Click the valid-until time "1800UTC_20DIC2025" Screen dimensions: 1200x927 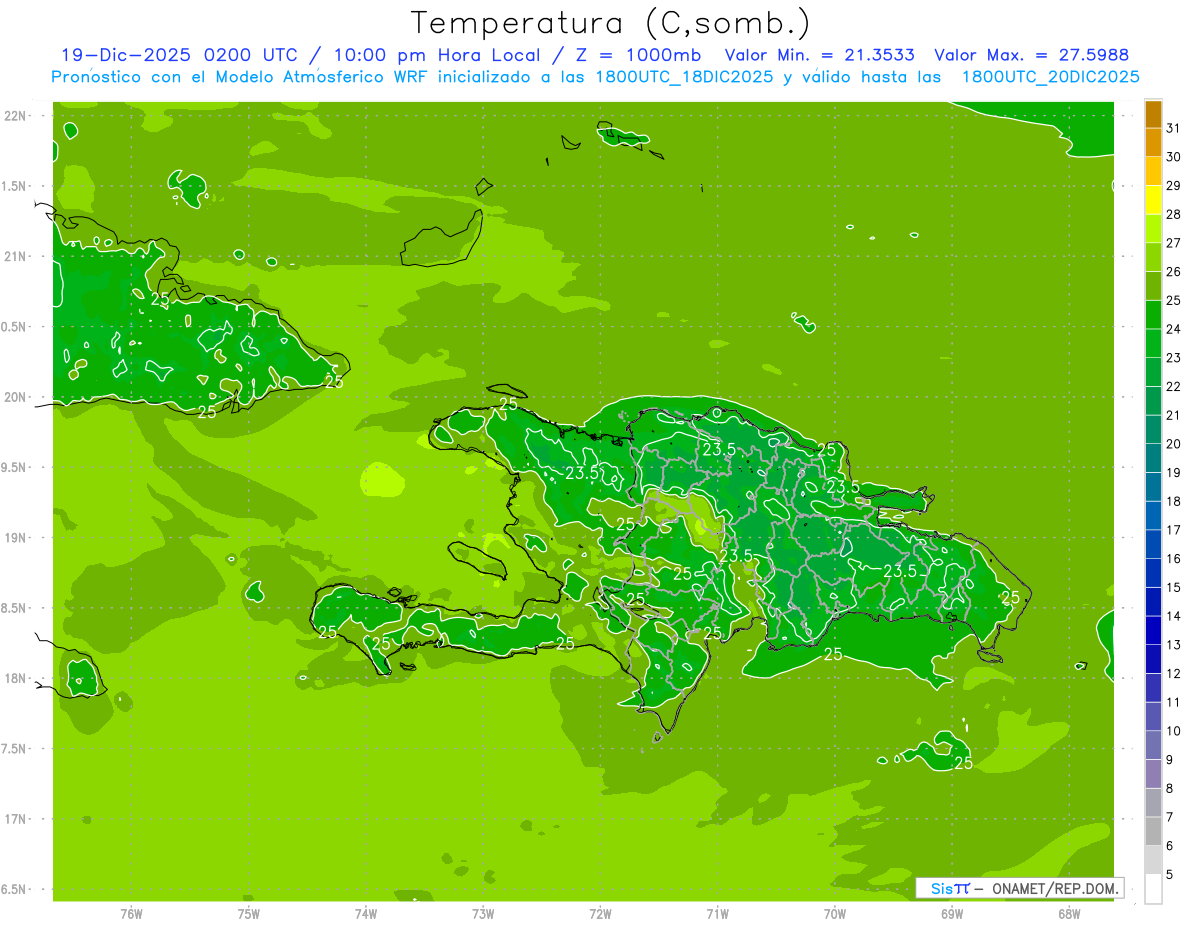tap(1050, 77)
